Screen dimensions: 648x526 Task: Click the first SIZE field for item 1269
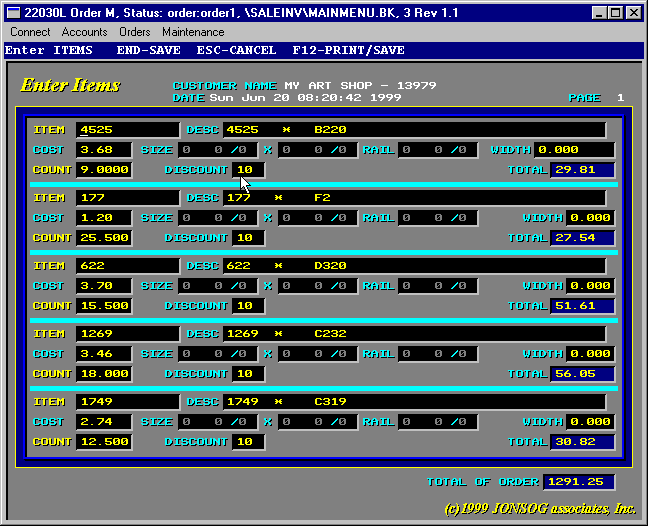pyautogui.click(x=218, y=354)
